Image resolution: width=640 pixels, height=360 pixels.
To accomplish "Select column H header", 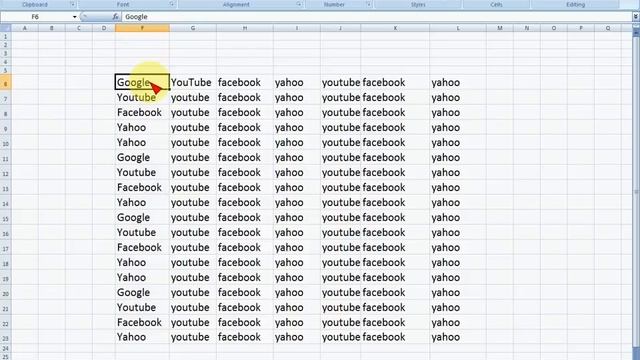I will (245, 28).
